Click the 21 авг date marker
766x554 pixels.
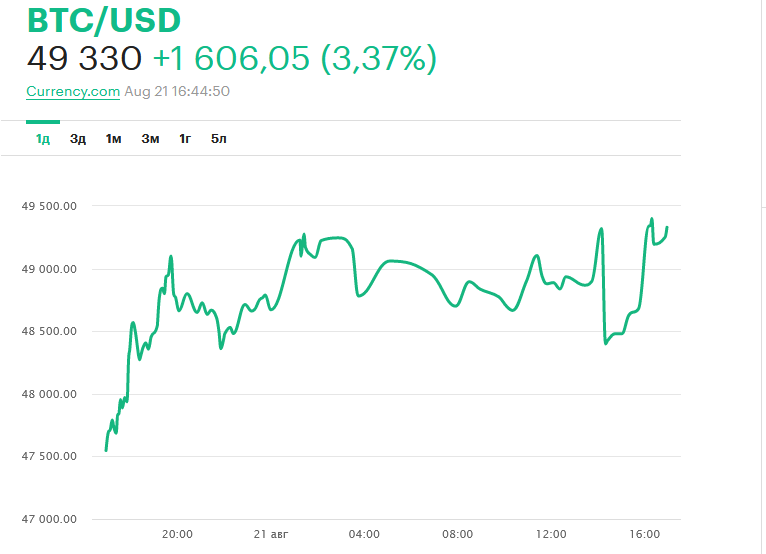pos(270,534)
